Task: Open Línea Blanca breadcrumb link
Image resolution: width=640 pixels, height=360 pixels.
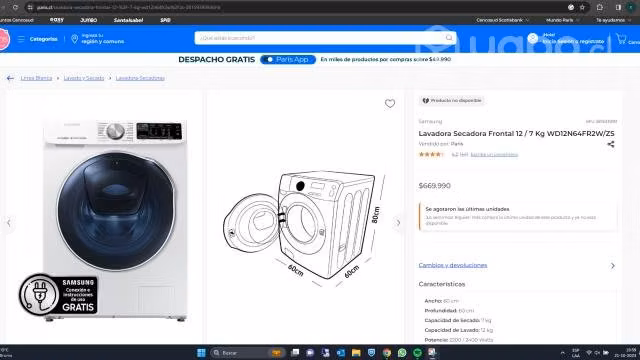Action: pos(36,78)
